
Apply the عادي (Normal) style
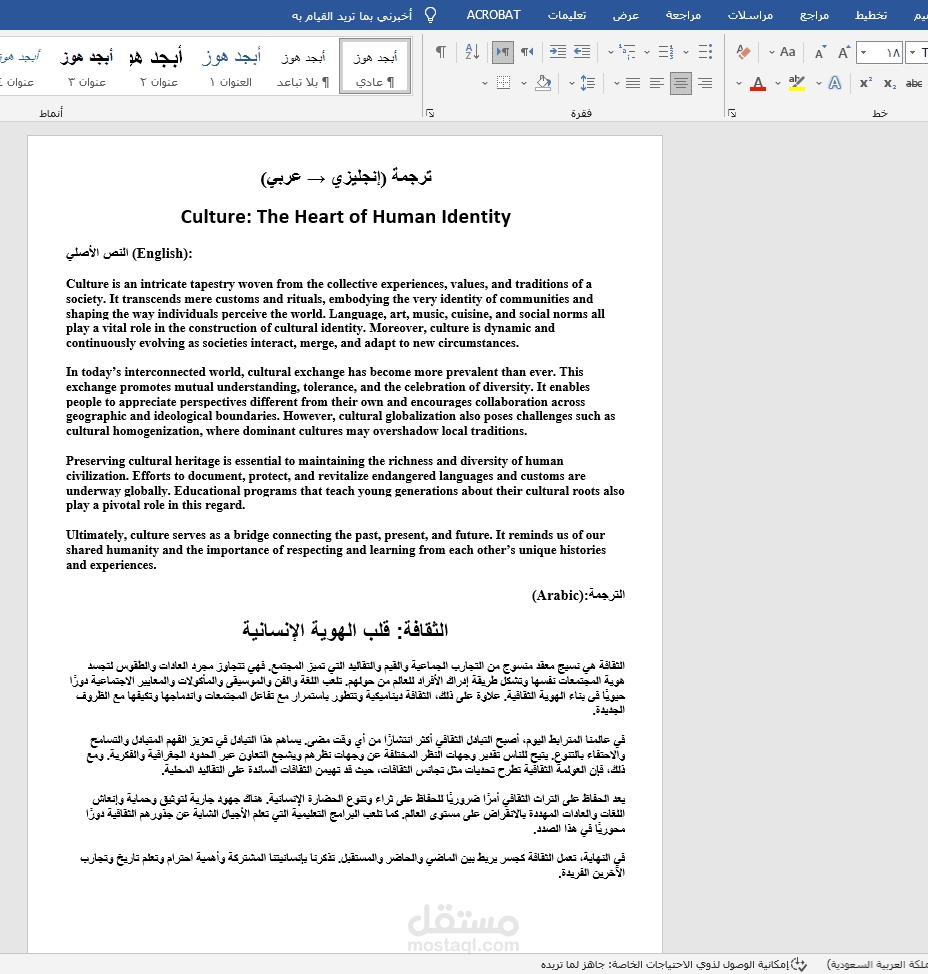coord(375,67)
